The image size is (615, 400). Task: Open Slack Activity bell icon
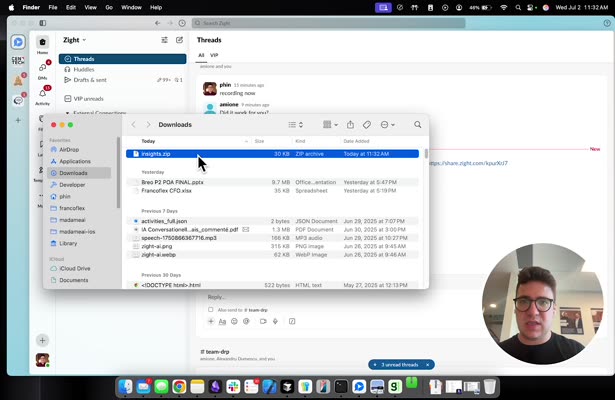42,93
